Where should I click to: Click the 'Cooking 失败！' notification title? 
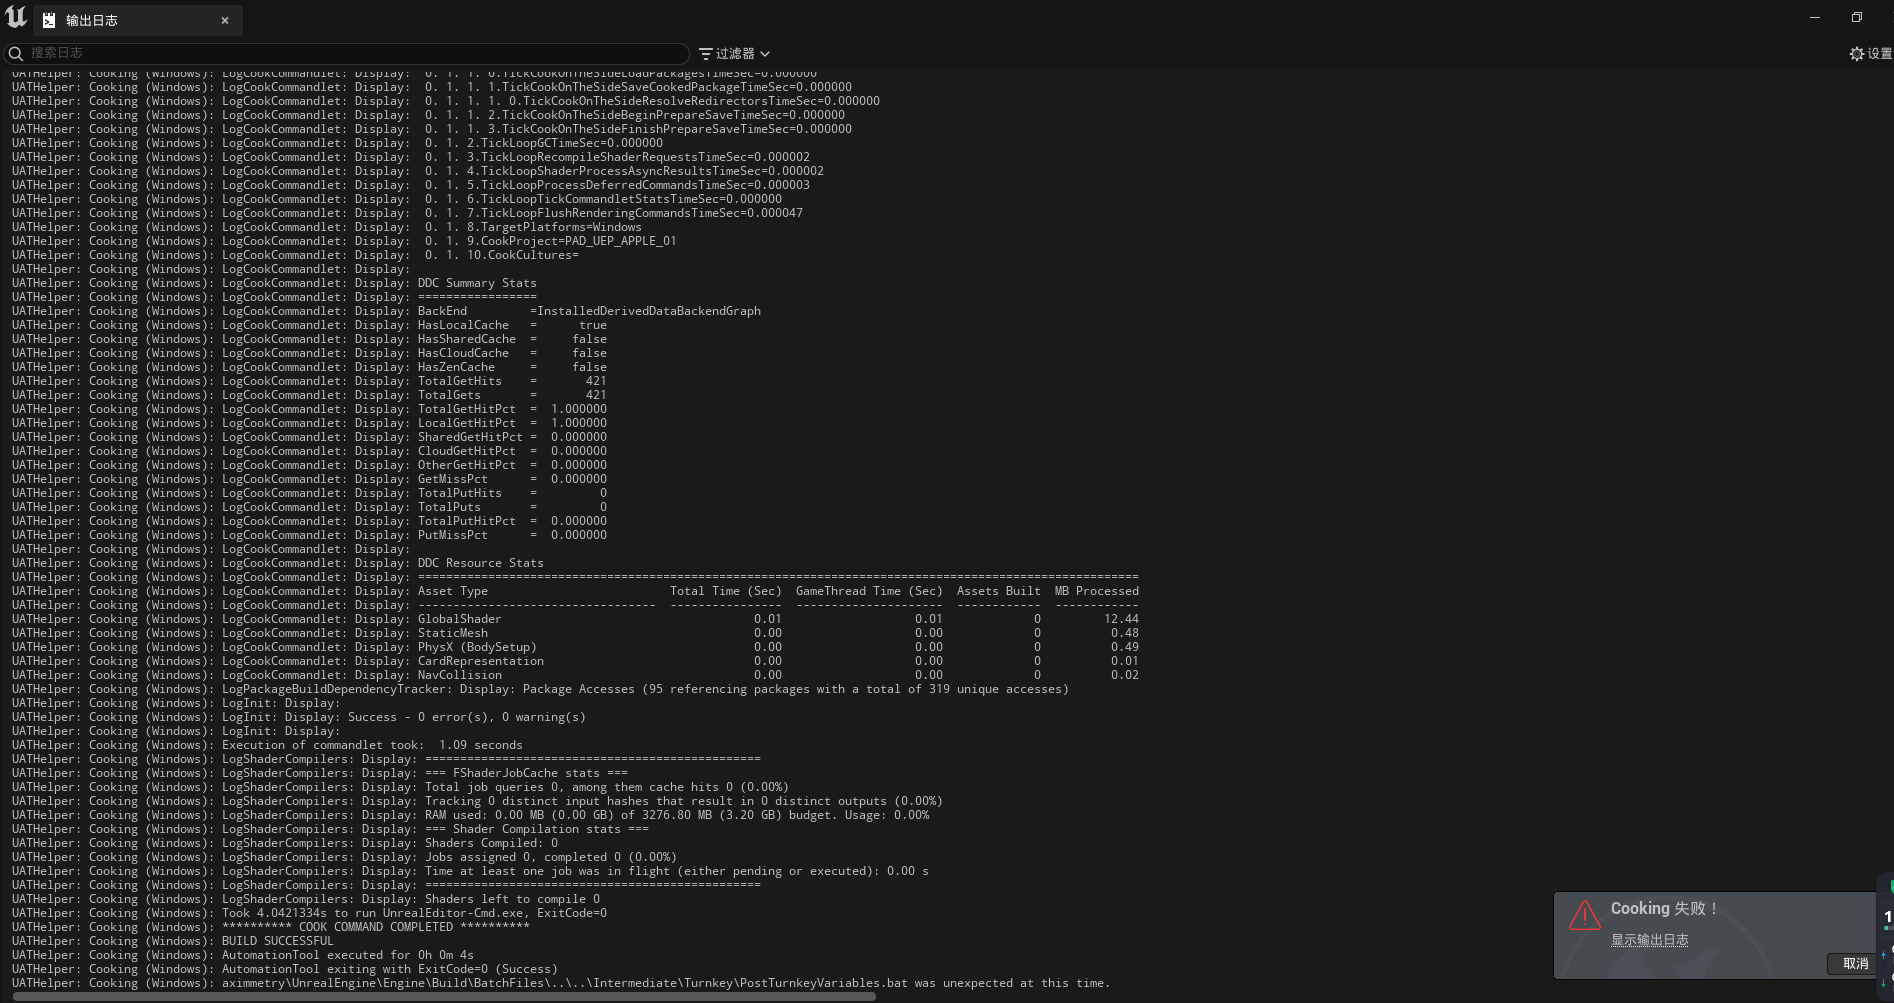1664,908
